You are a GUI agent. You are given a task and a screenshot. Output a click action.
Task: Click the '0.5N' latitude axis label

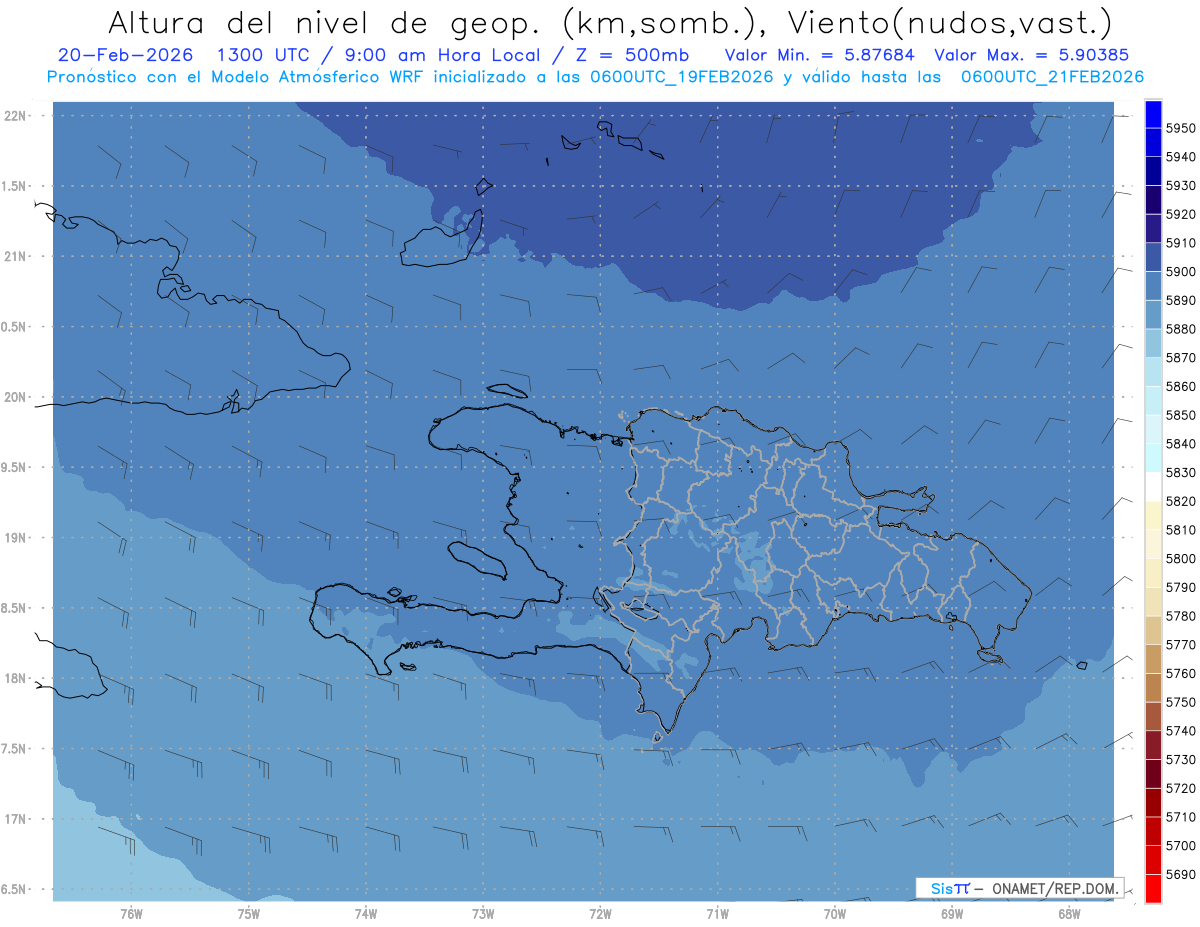pos(15,327)
